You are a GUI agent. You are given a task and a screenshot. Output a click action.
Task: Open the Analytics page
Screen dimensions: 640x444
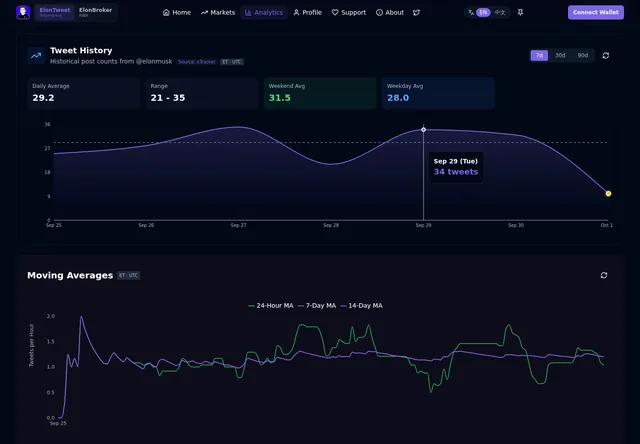[x=264, y=13]
